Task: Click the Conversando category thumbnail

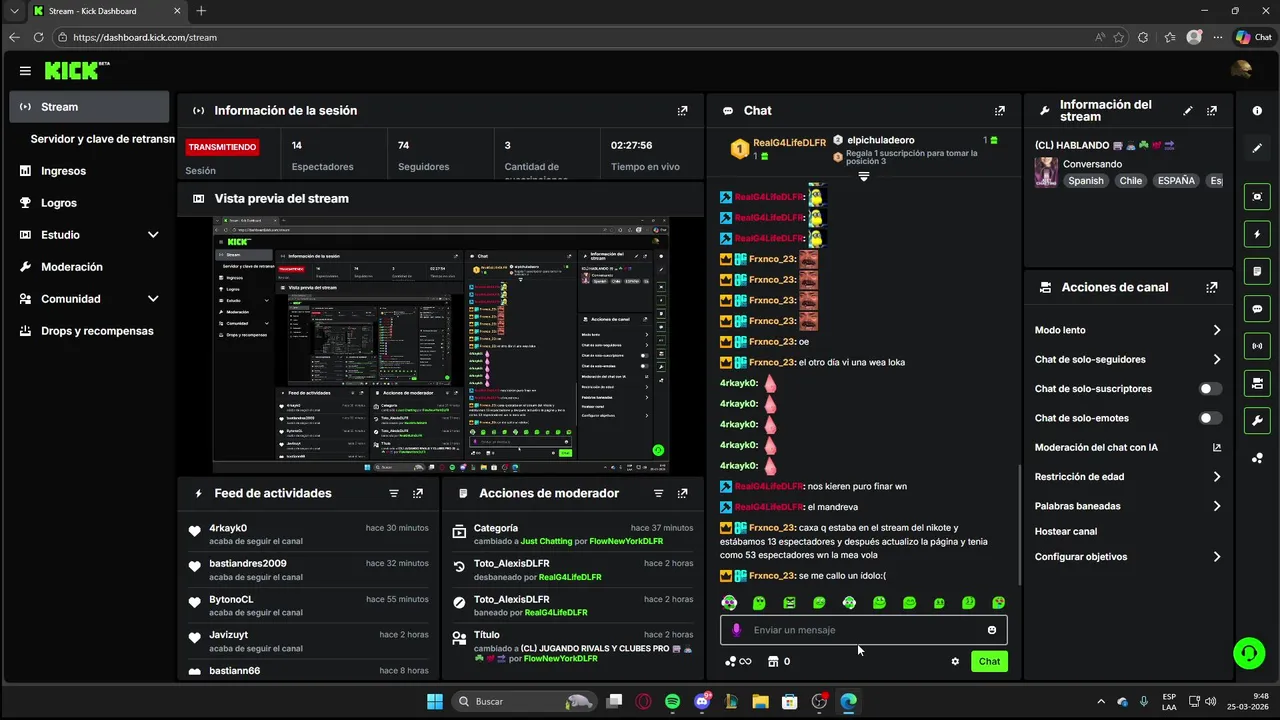Action: pos(1046,172)
